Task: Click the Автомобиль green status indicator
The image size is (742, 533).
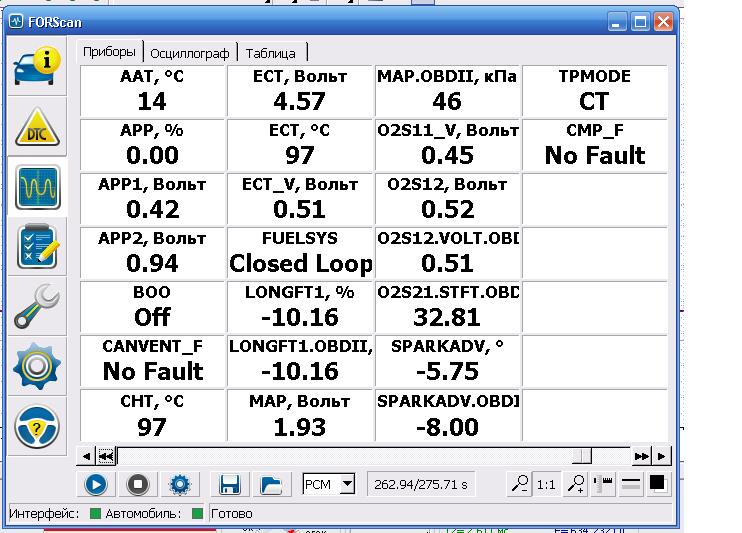Action: click(197, 513)
